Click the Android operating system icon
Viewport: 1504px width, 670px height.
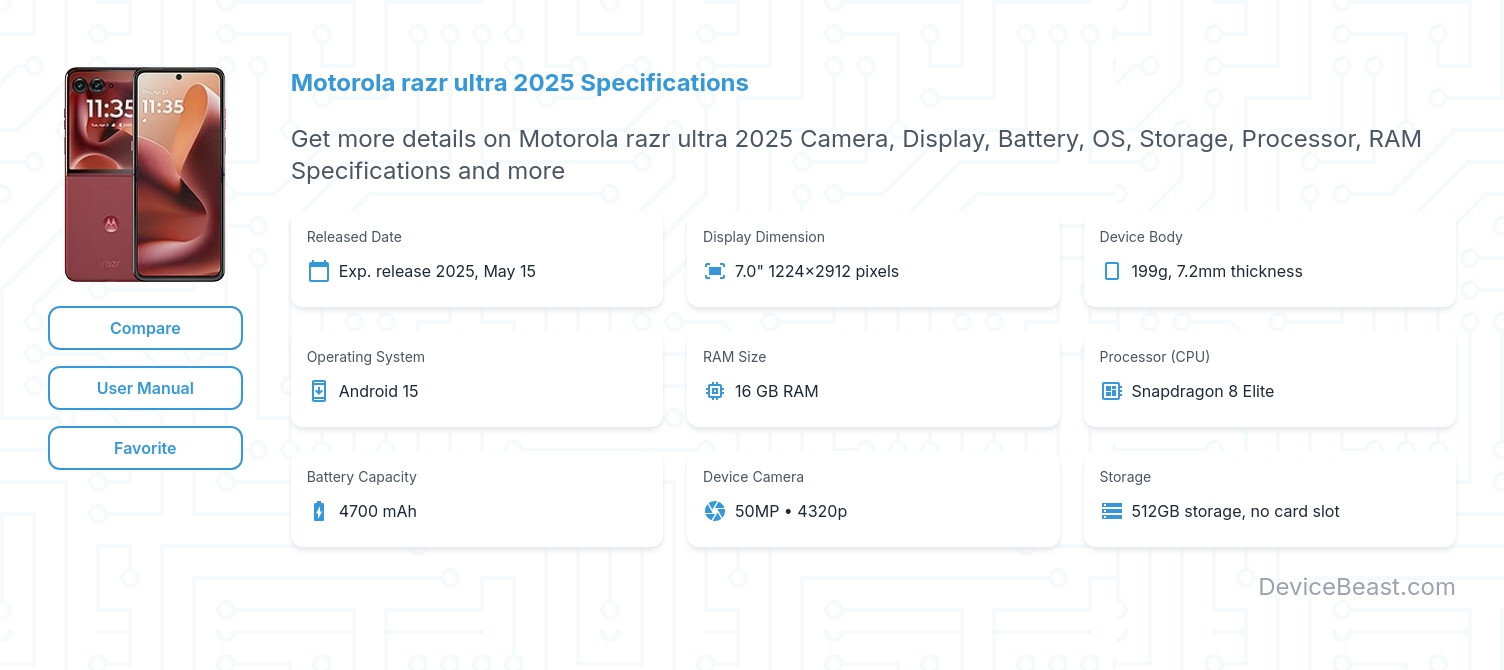(x=319, y=391)
